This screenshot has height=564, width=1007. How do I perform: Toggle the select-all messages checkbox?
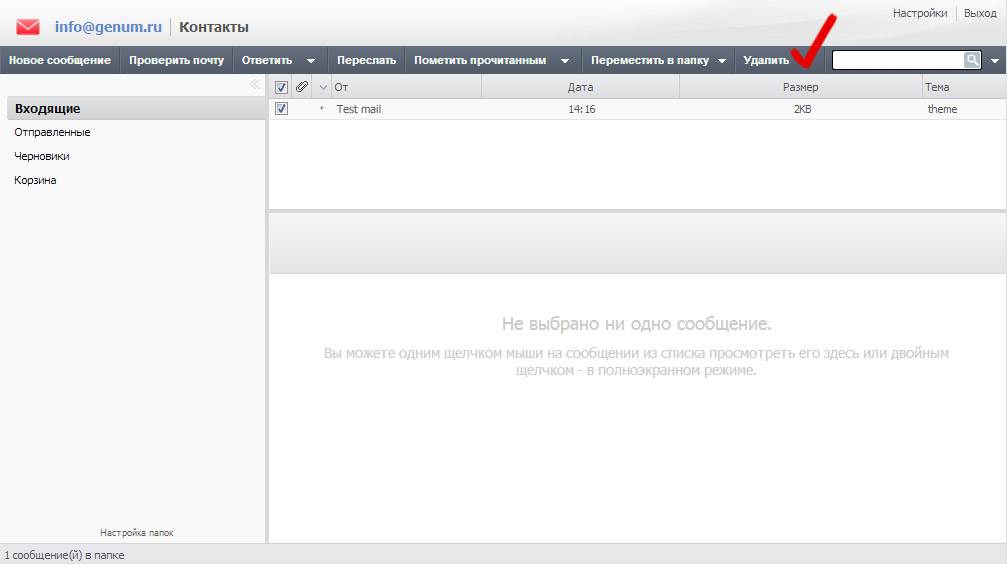pos(281,87)
